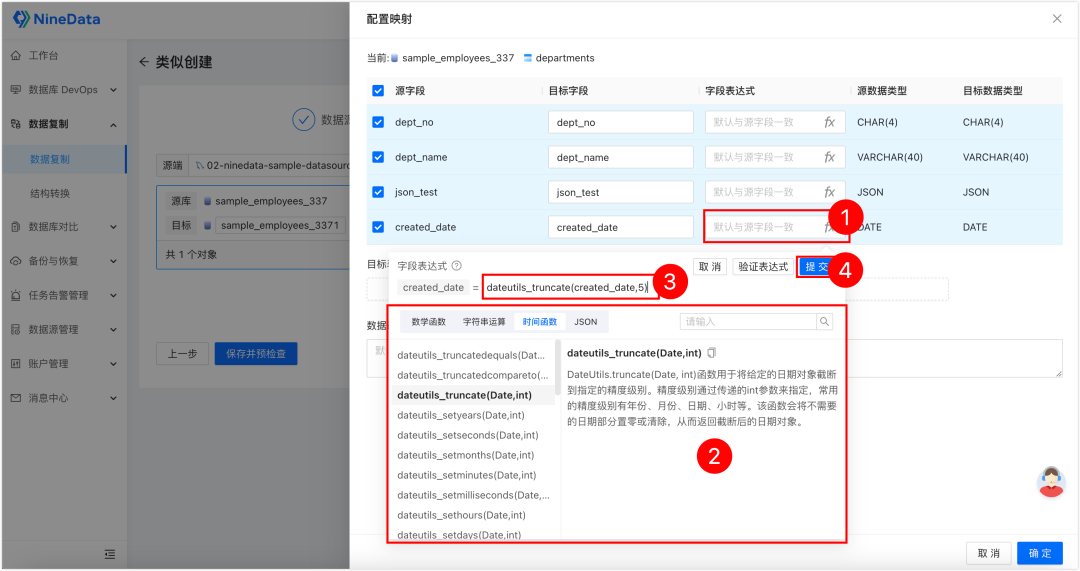This screenshot has width=1080, height=571.
Task: Click the search magnifier in function search
Action: (x=824, y=322)
